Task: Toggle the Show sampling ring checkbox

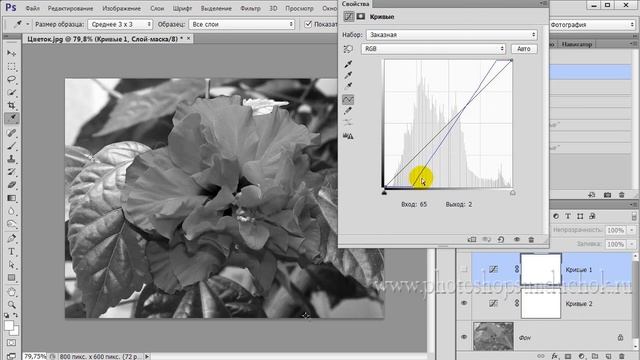Action: coord(308,24)
